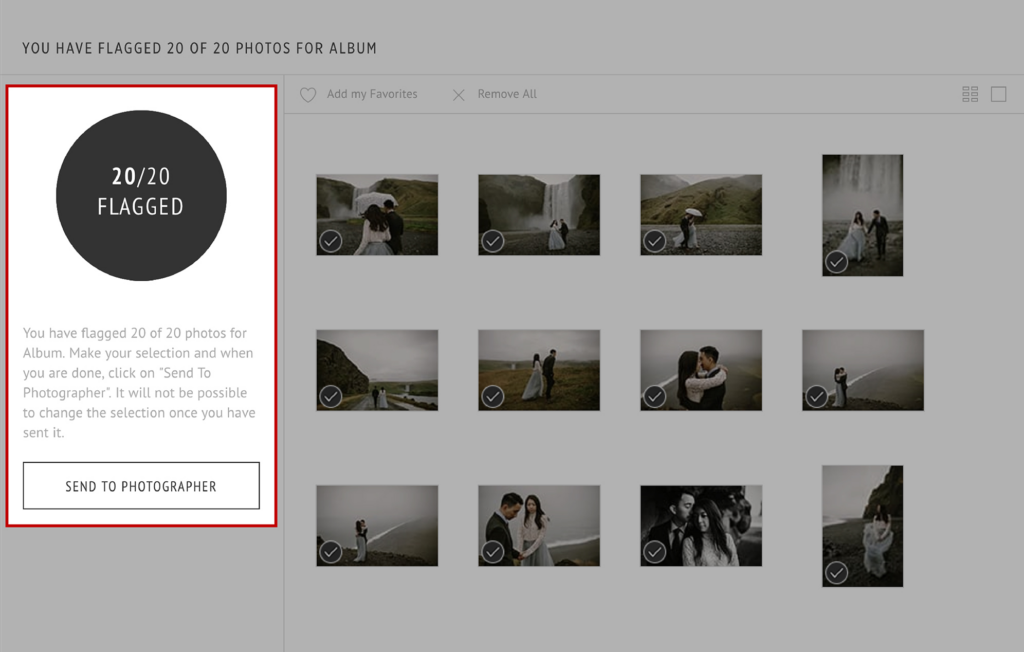Screen dimensions: 1024x652
Task: Click the instruction paragraph mentioning "Send To Photographer"
Action: click(139, 383)
